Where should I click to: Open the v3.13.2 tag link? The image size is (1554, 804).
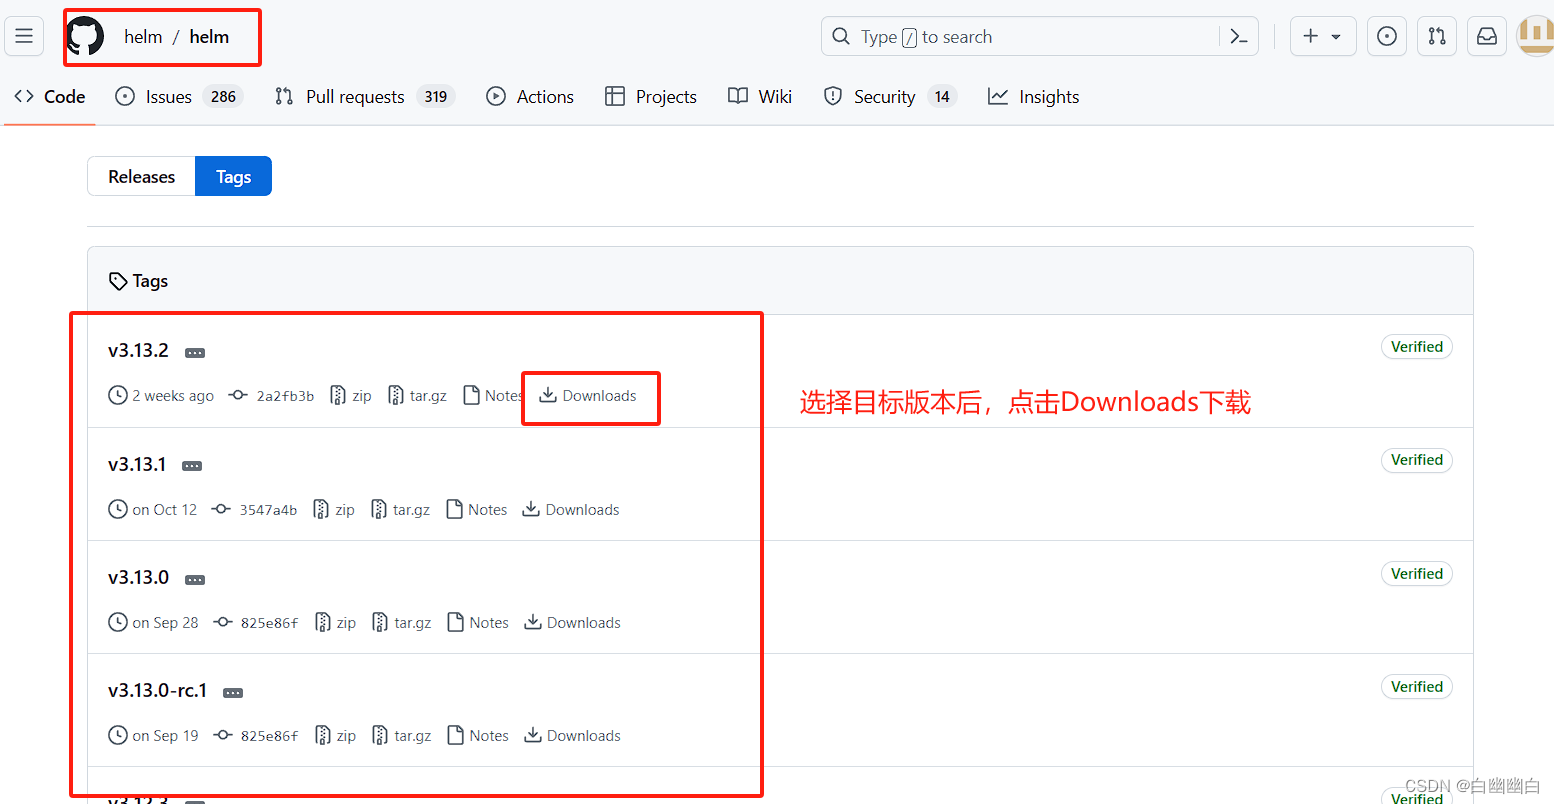(x=138, y=351)
